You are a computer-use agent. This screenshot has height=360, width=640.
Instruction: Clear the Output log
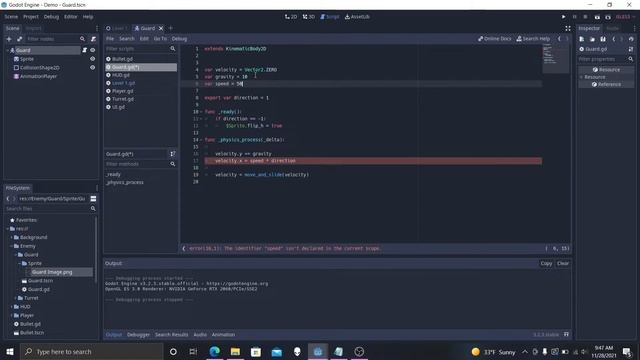click(563, 264)
